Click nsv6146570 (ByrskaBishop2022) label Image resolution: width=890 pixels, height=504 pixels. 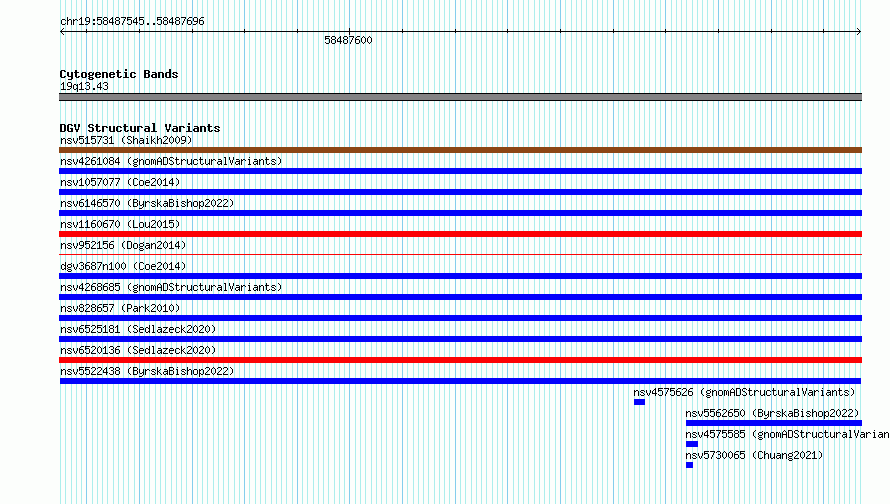(147, 203)
